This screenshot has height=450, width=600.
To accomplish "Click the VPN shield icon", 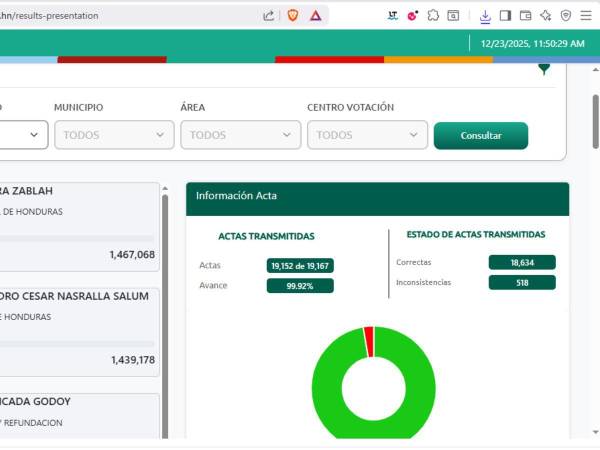I will pos(566,16).
